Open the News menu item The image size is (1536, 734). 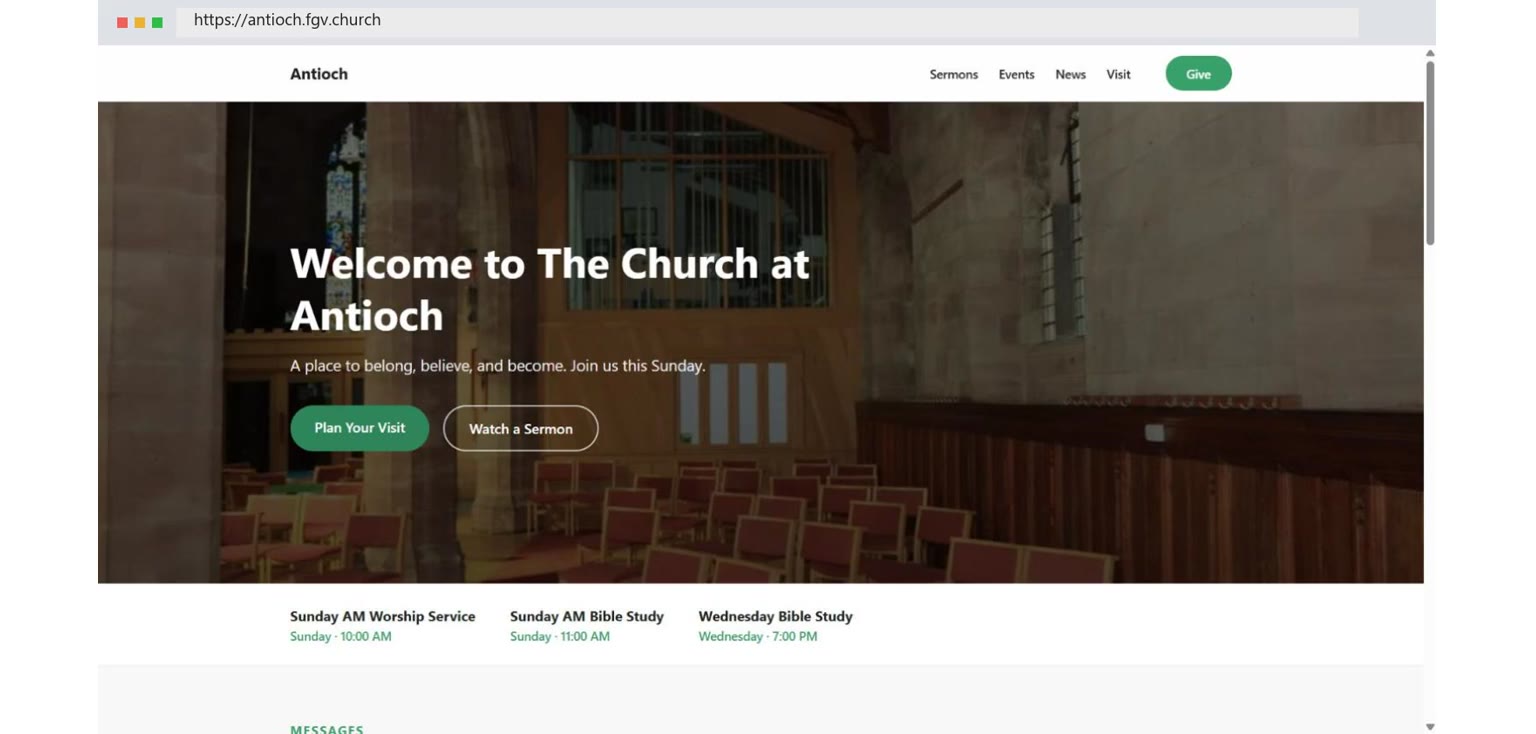(1070, 74)
